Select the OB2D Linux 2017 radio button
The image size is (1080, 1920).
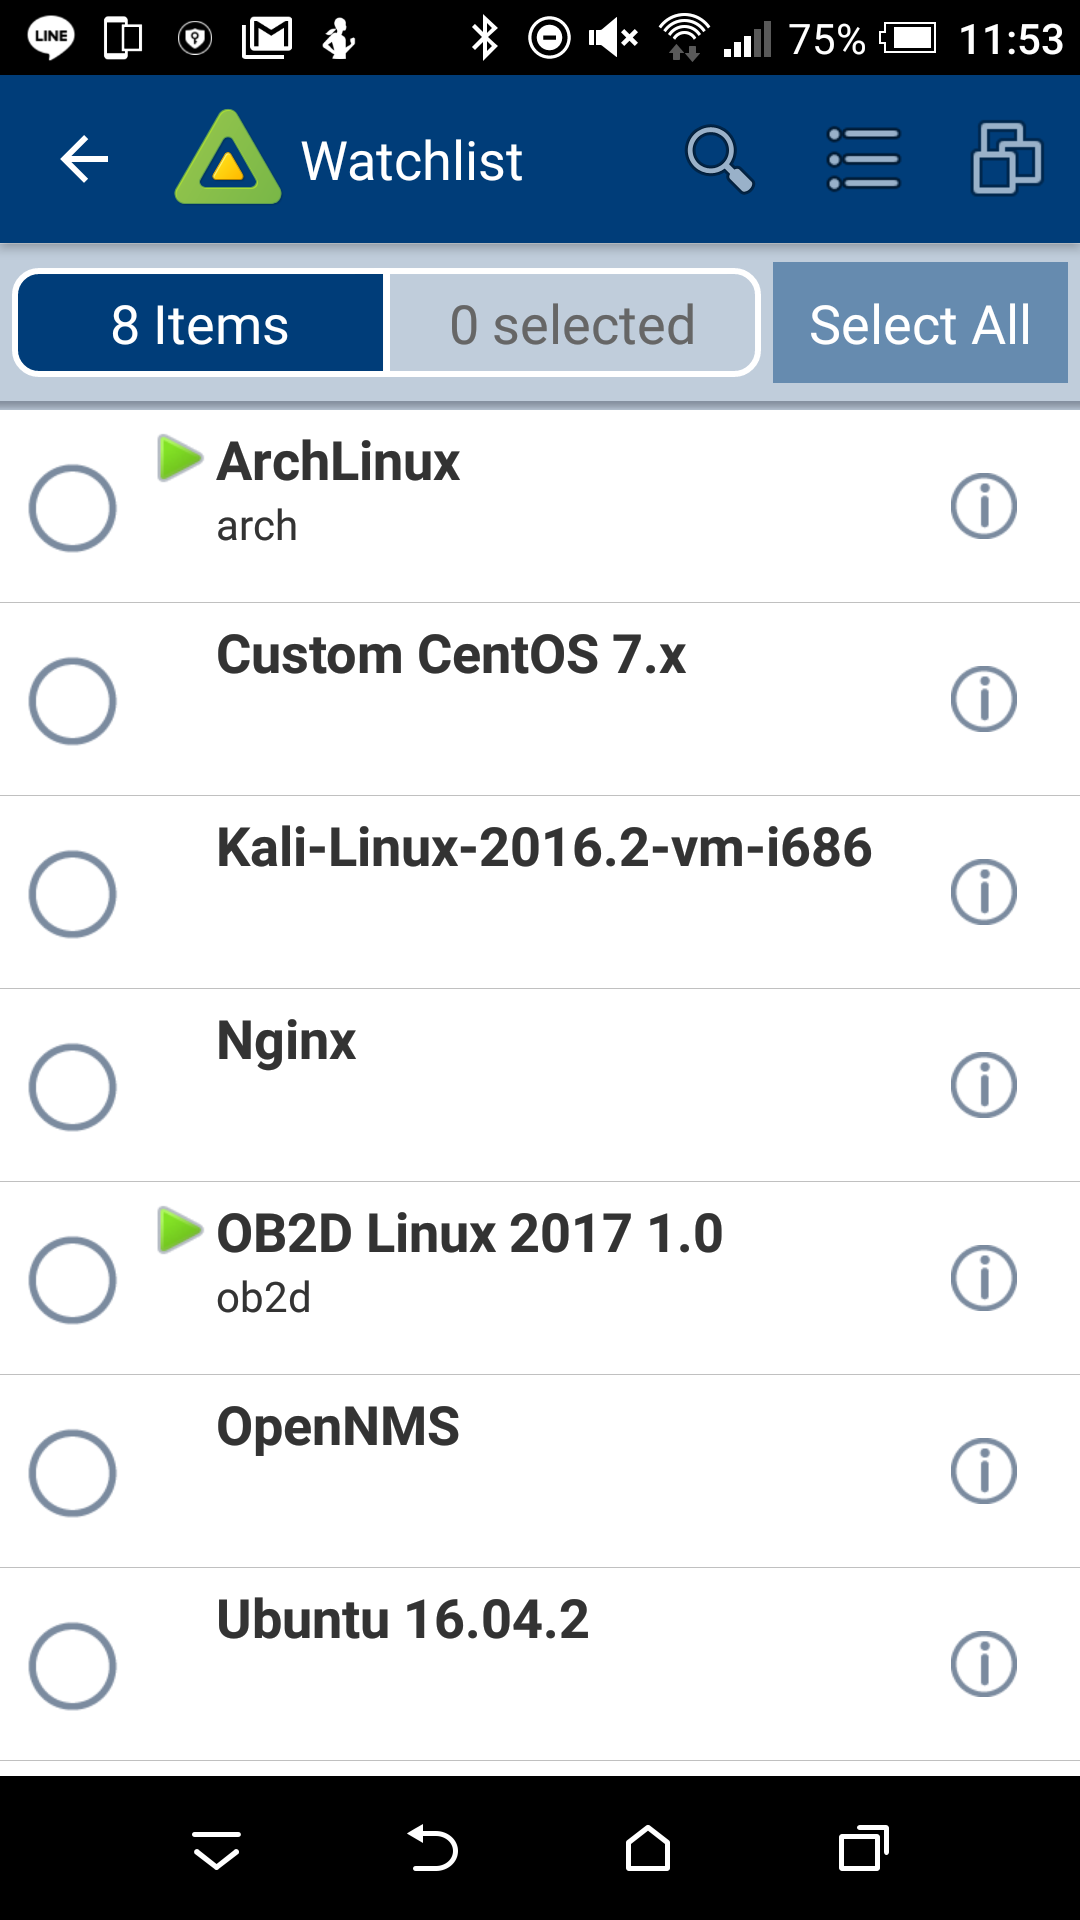pyautogui.click(x=72, y=1280)
